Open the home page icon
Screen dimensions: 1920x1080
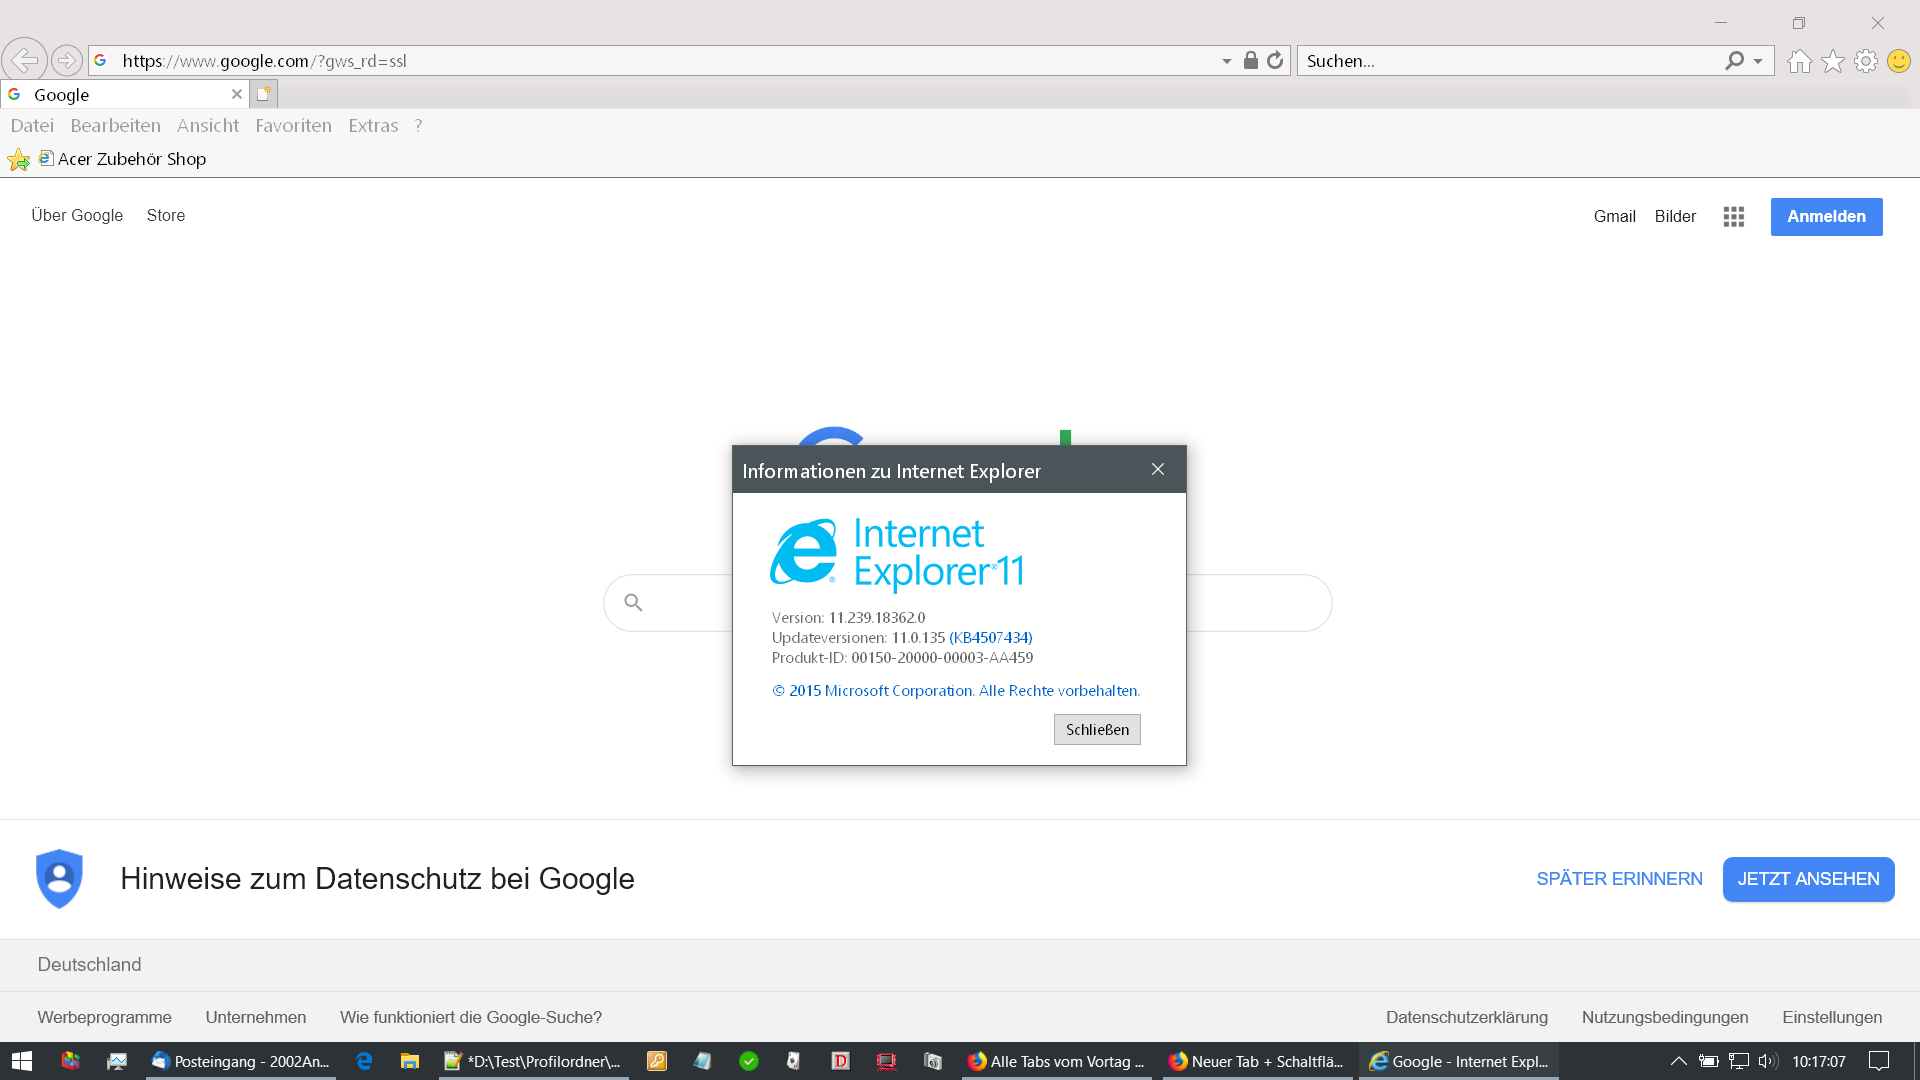(x=1799, y=61)
